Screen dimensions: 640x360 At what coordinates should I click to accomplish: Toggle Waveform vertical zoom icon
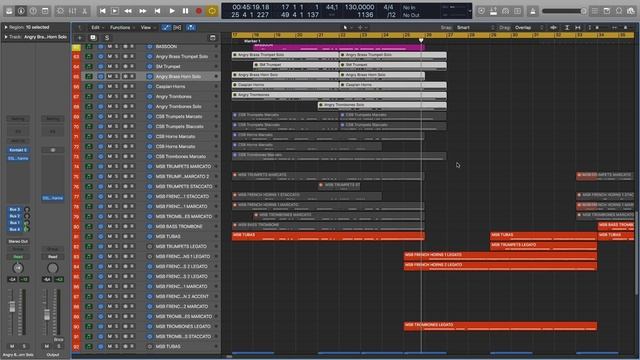pyautogui.click(x=554, y=27)
